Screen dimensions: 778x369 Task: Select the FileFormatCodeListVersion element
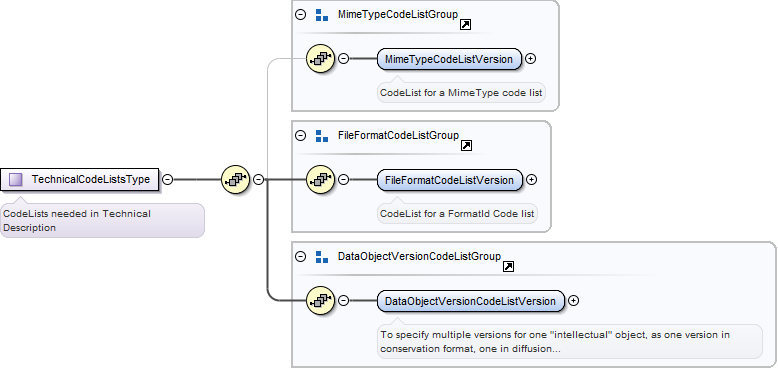tap(450, 180)
